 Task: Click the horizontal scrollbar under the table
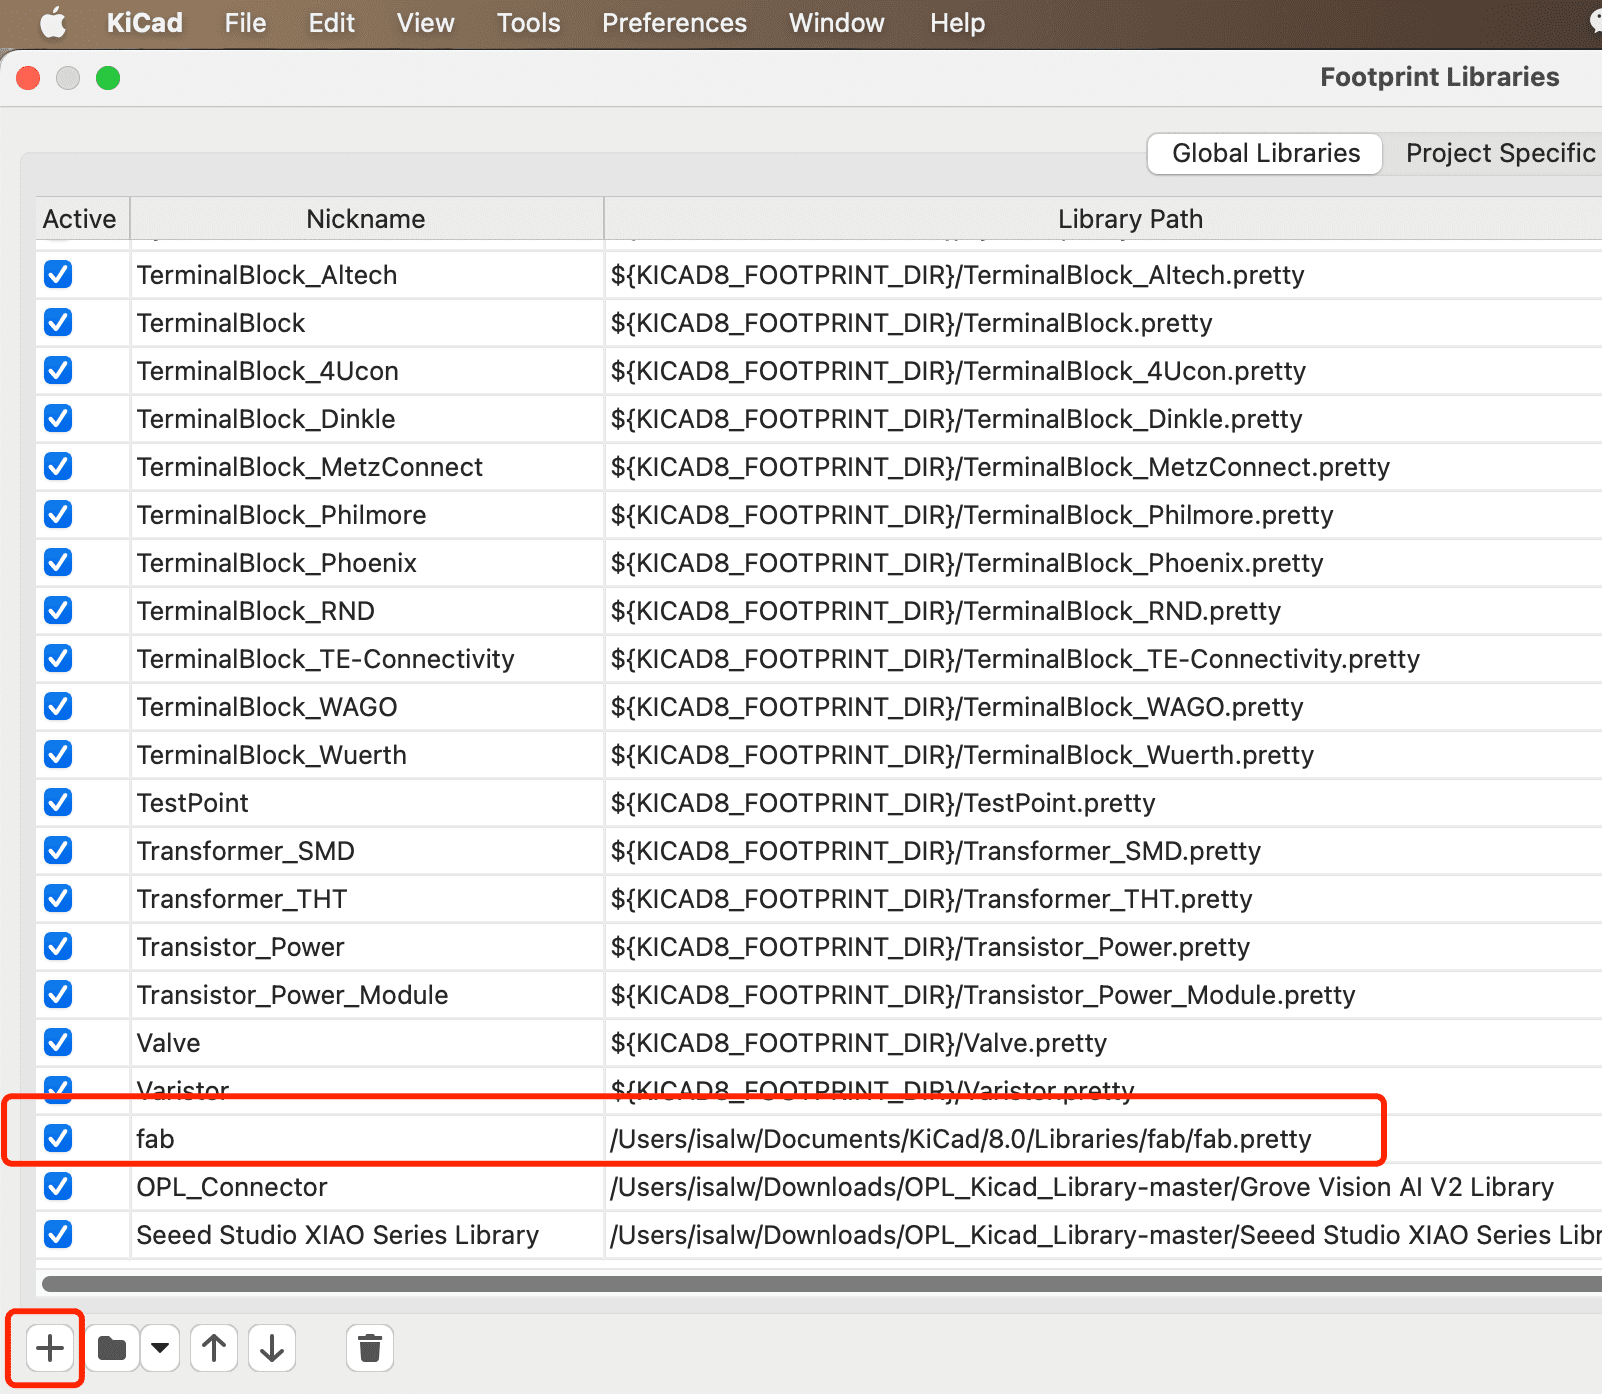(x=821, y=1283)
